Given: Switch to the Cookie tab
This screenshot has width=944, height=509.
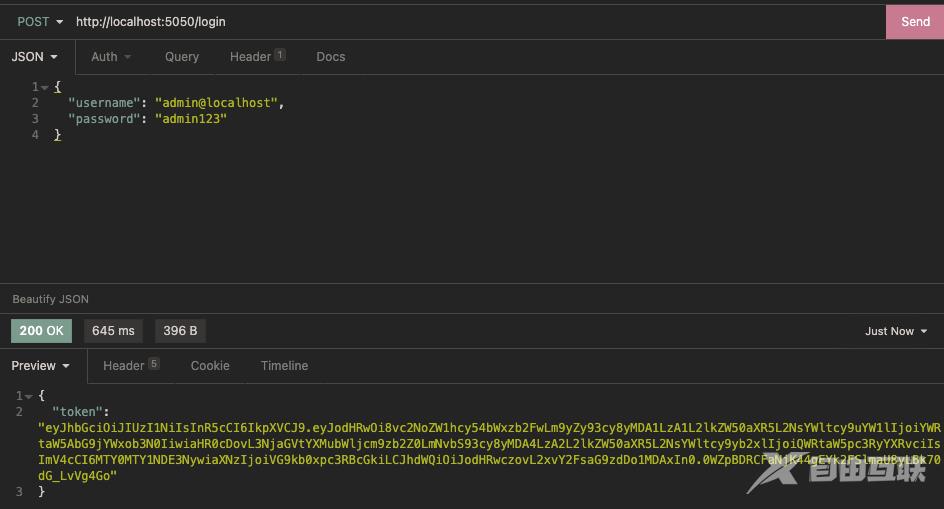Looking at the screenshot, I should 210,366.
